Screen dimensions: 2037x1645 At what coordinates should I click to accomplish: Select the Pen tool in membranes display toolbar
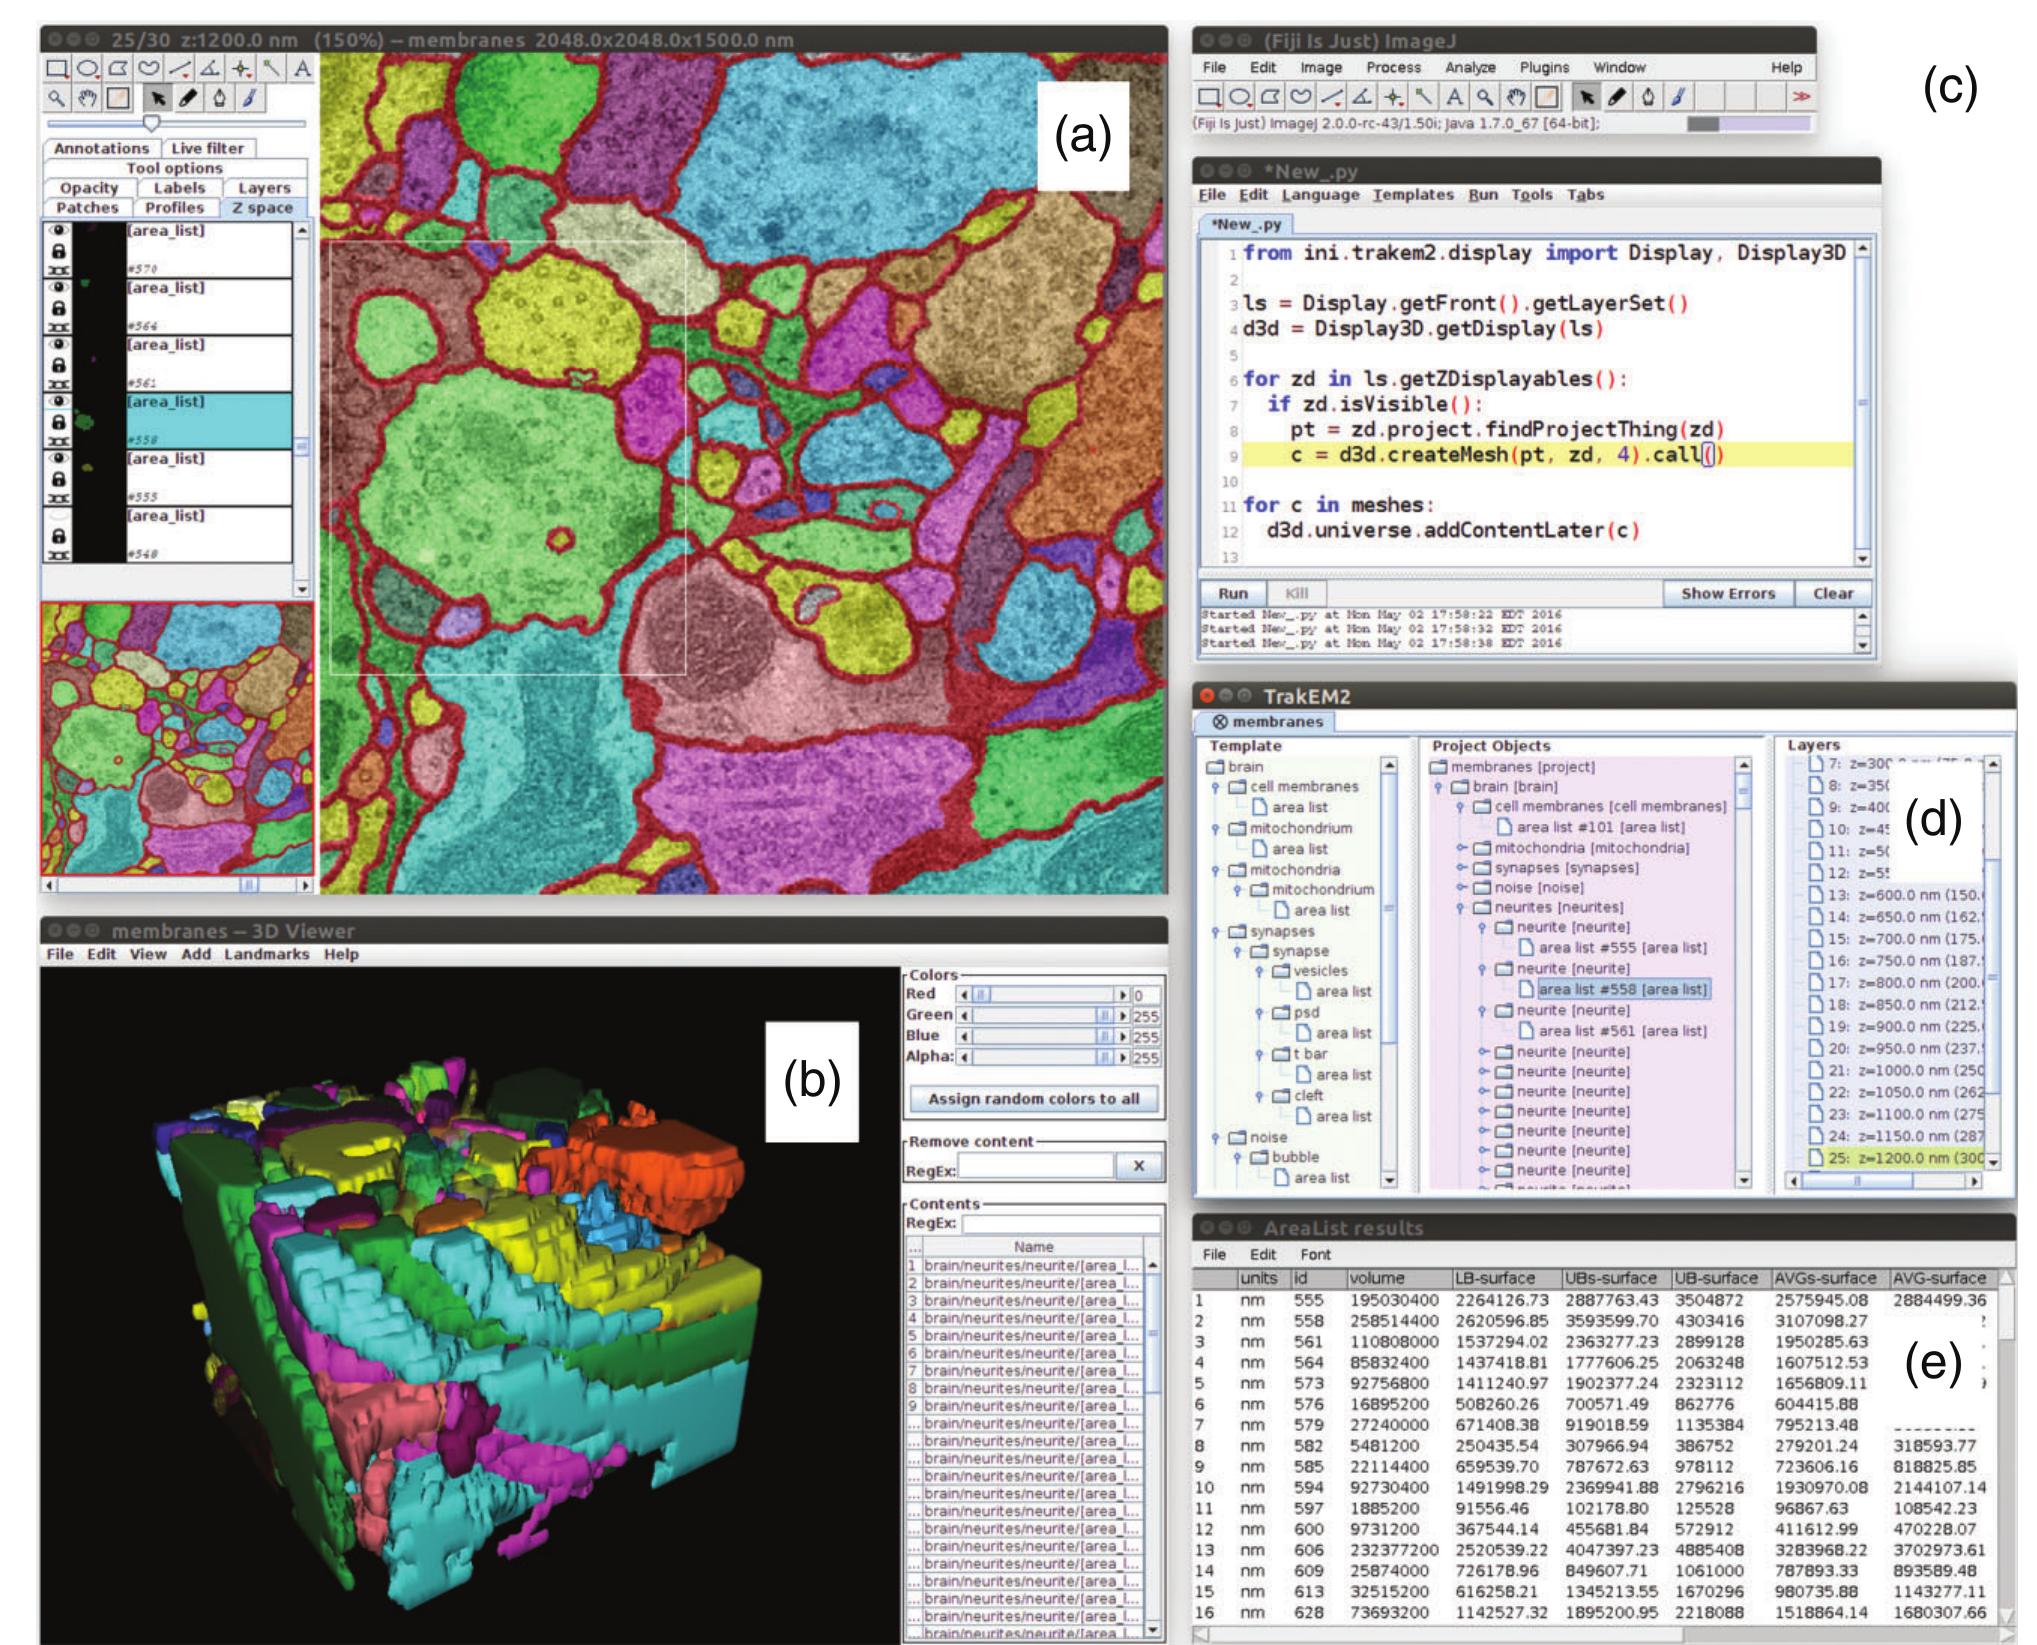tap(218, 98)
